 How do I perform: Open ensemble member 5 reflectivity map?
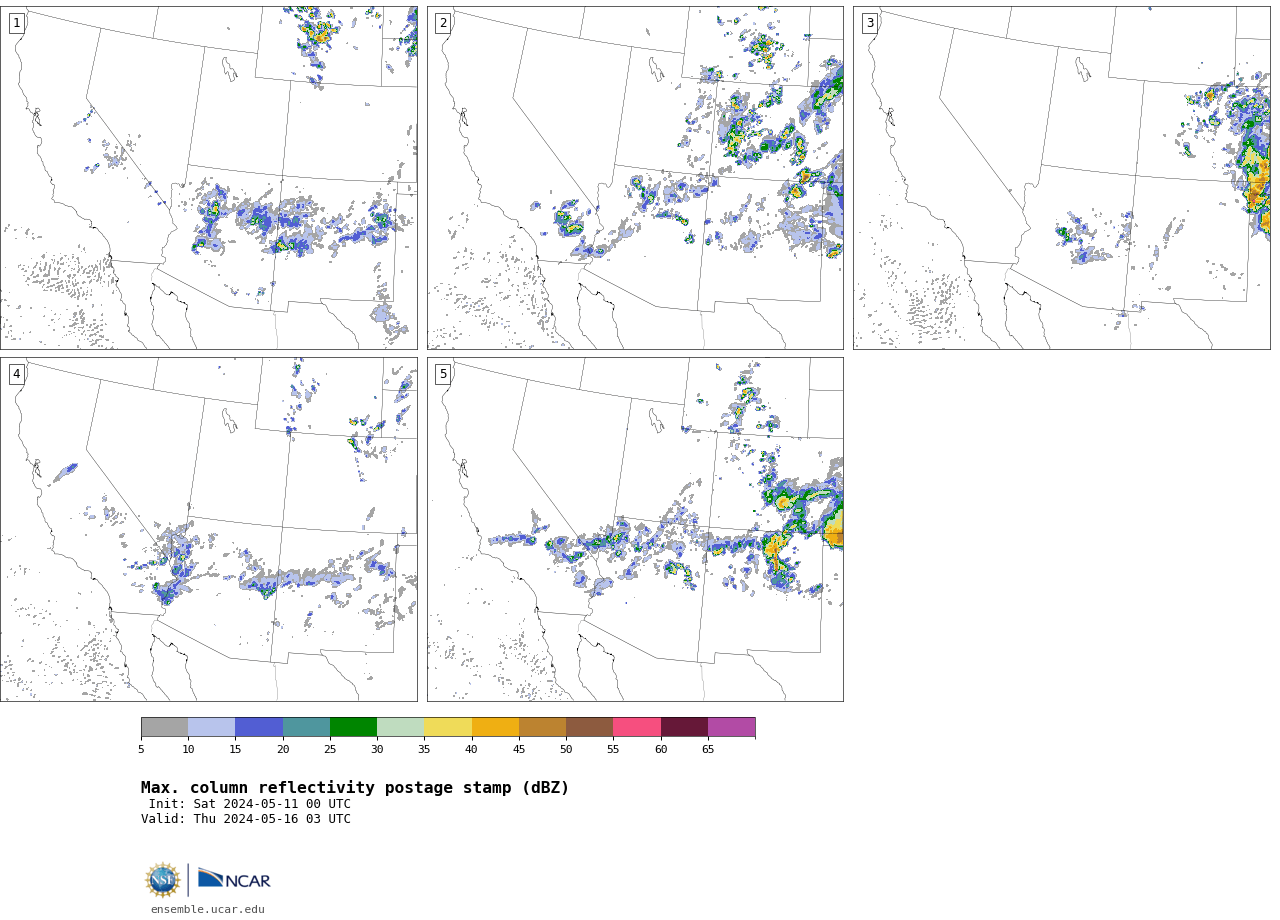point(635,530)
